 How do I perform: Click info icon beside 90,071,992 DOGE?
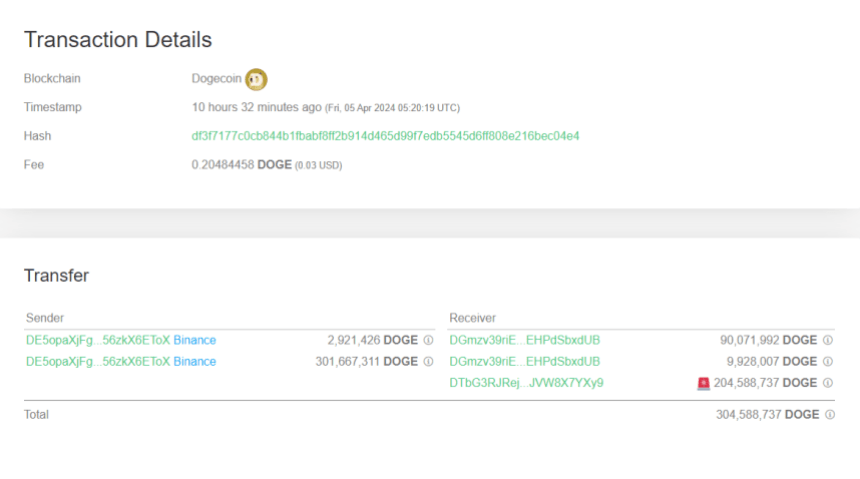pos(827,340)
